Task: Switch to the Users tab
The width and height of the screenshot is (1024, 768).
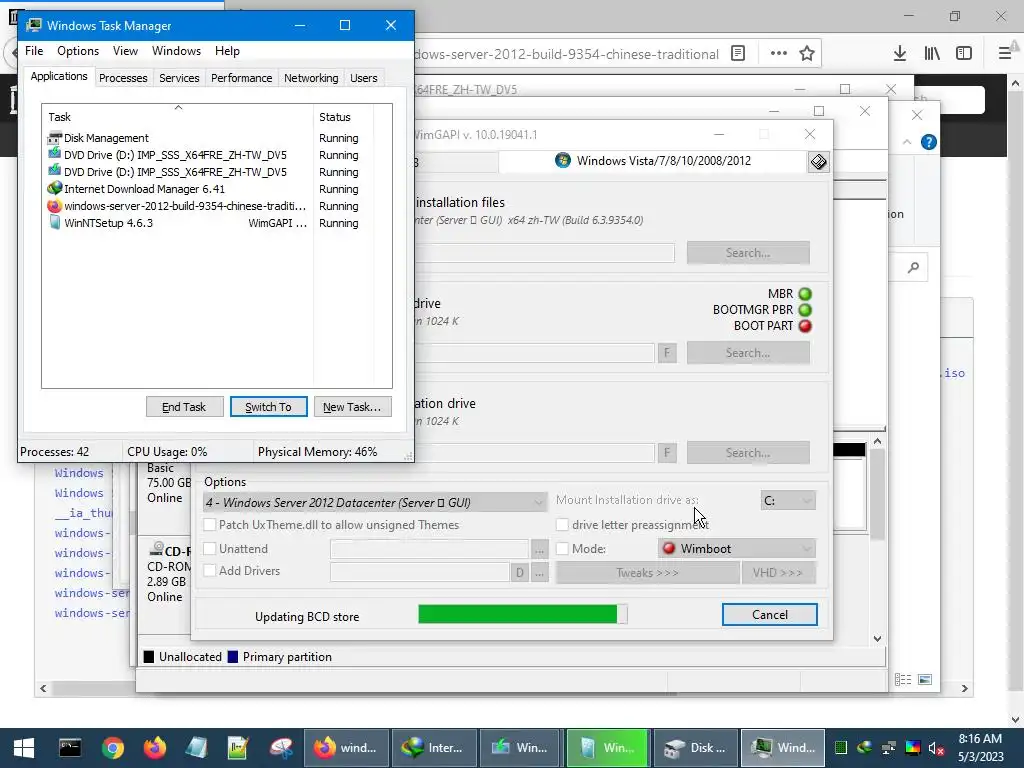Action: pyautogui.click(x=363, y=78)
